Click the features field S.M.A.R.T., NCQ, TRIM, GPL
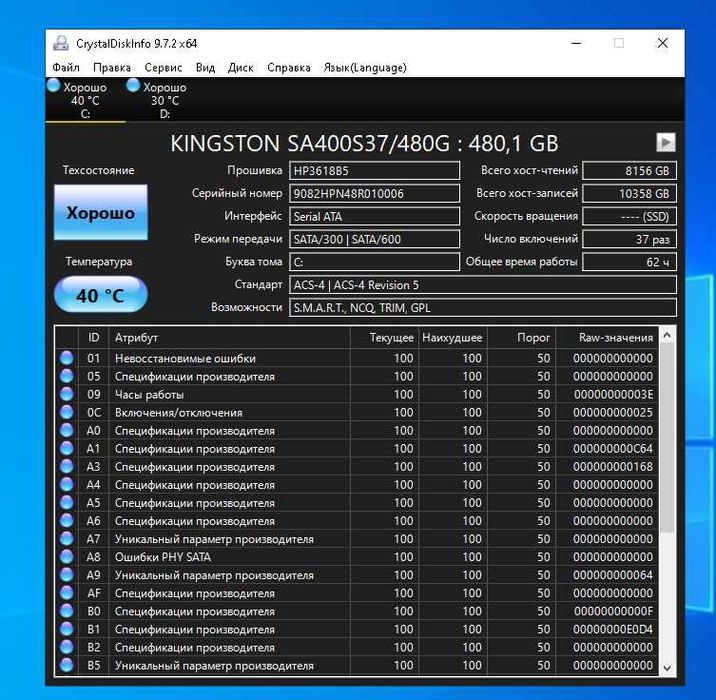This screenshot has width=716, height=700. point(483,307)
